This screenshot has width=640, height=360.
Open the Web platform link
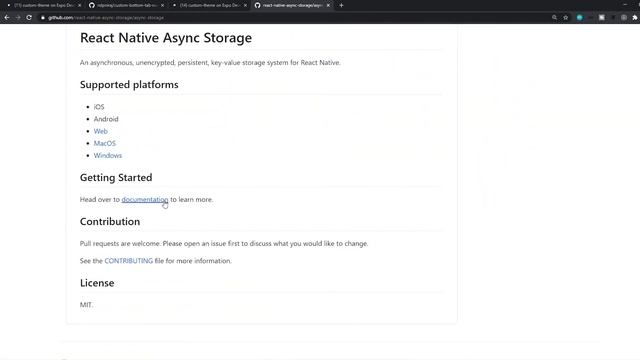[x=101, y=131]
